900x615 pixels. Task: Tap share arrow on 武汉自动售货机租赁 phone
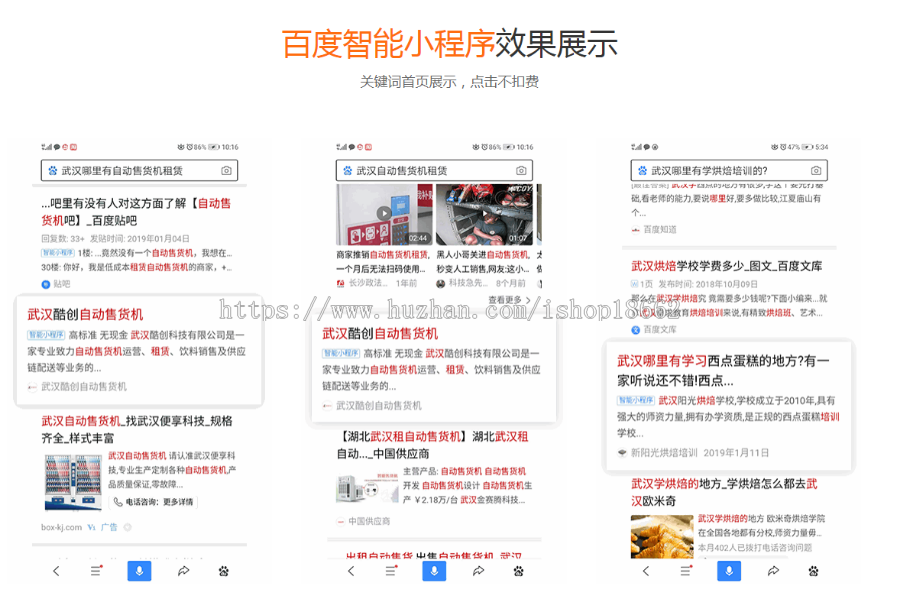479,571
